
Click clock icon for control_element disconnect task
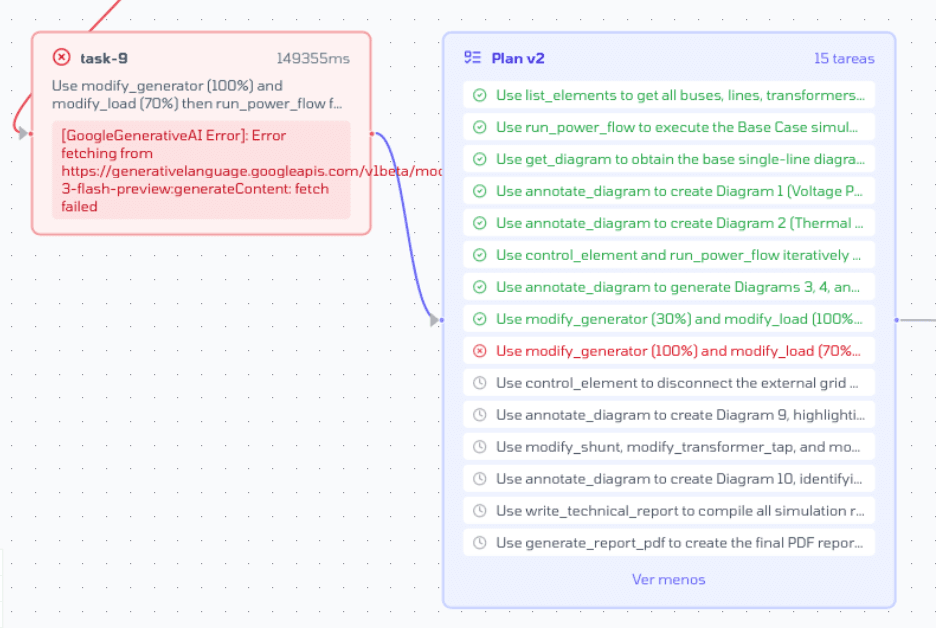pyautogui.click(x=480, y=383)
